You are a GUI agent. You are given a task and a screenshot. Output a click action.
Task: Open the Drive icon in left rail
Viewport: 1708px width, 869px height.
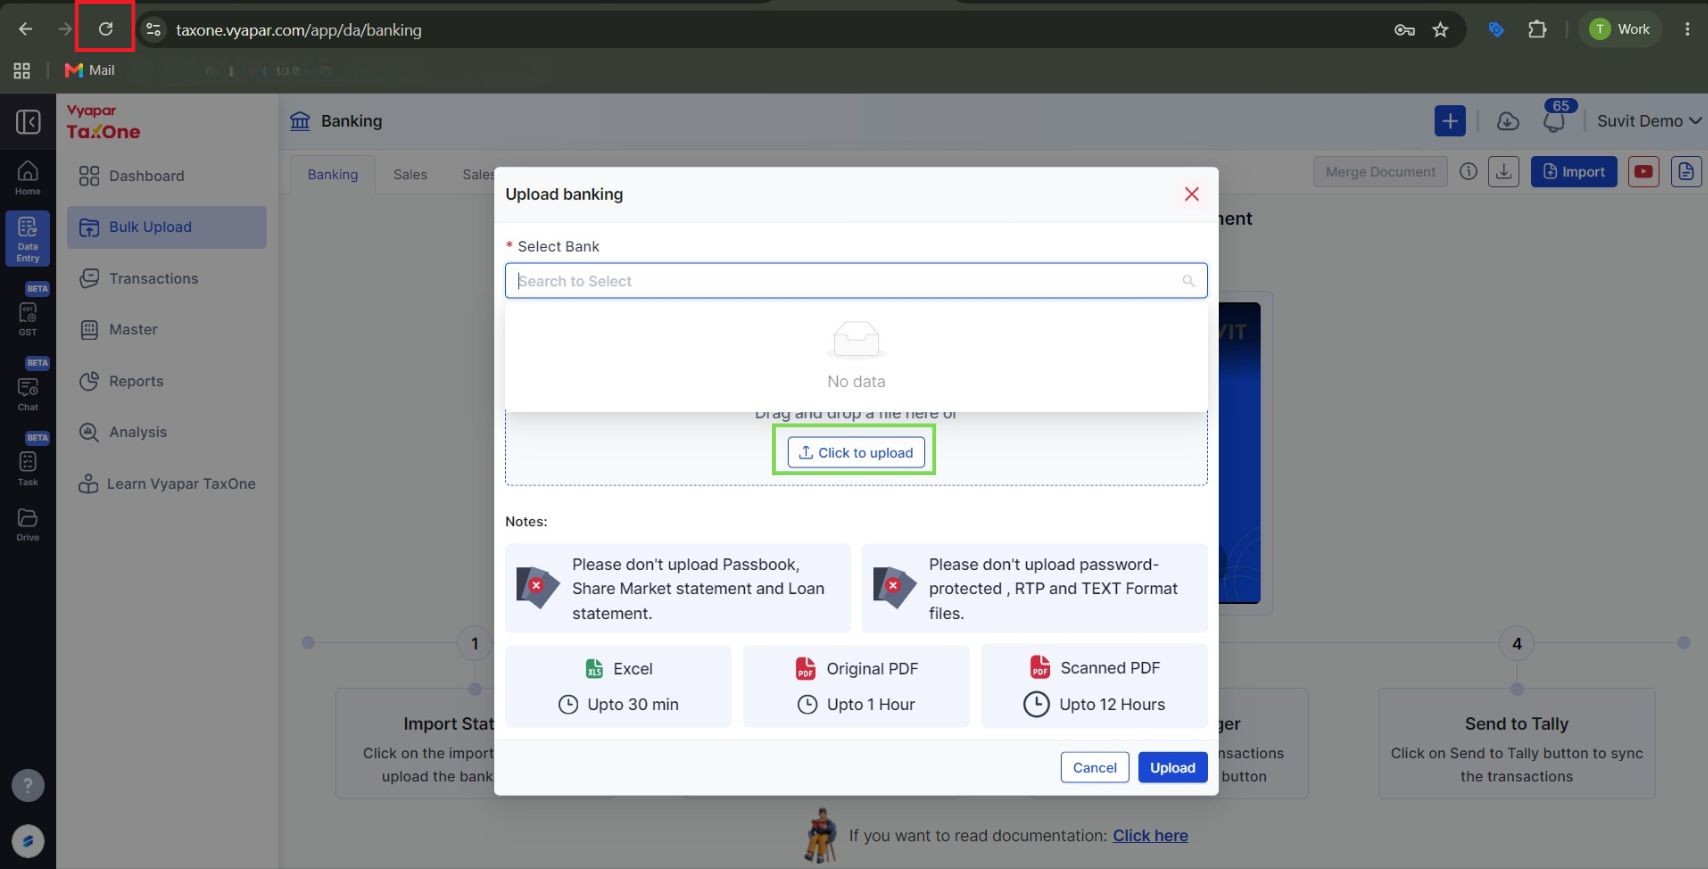[x=28, y=524]
